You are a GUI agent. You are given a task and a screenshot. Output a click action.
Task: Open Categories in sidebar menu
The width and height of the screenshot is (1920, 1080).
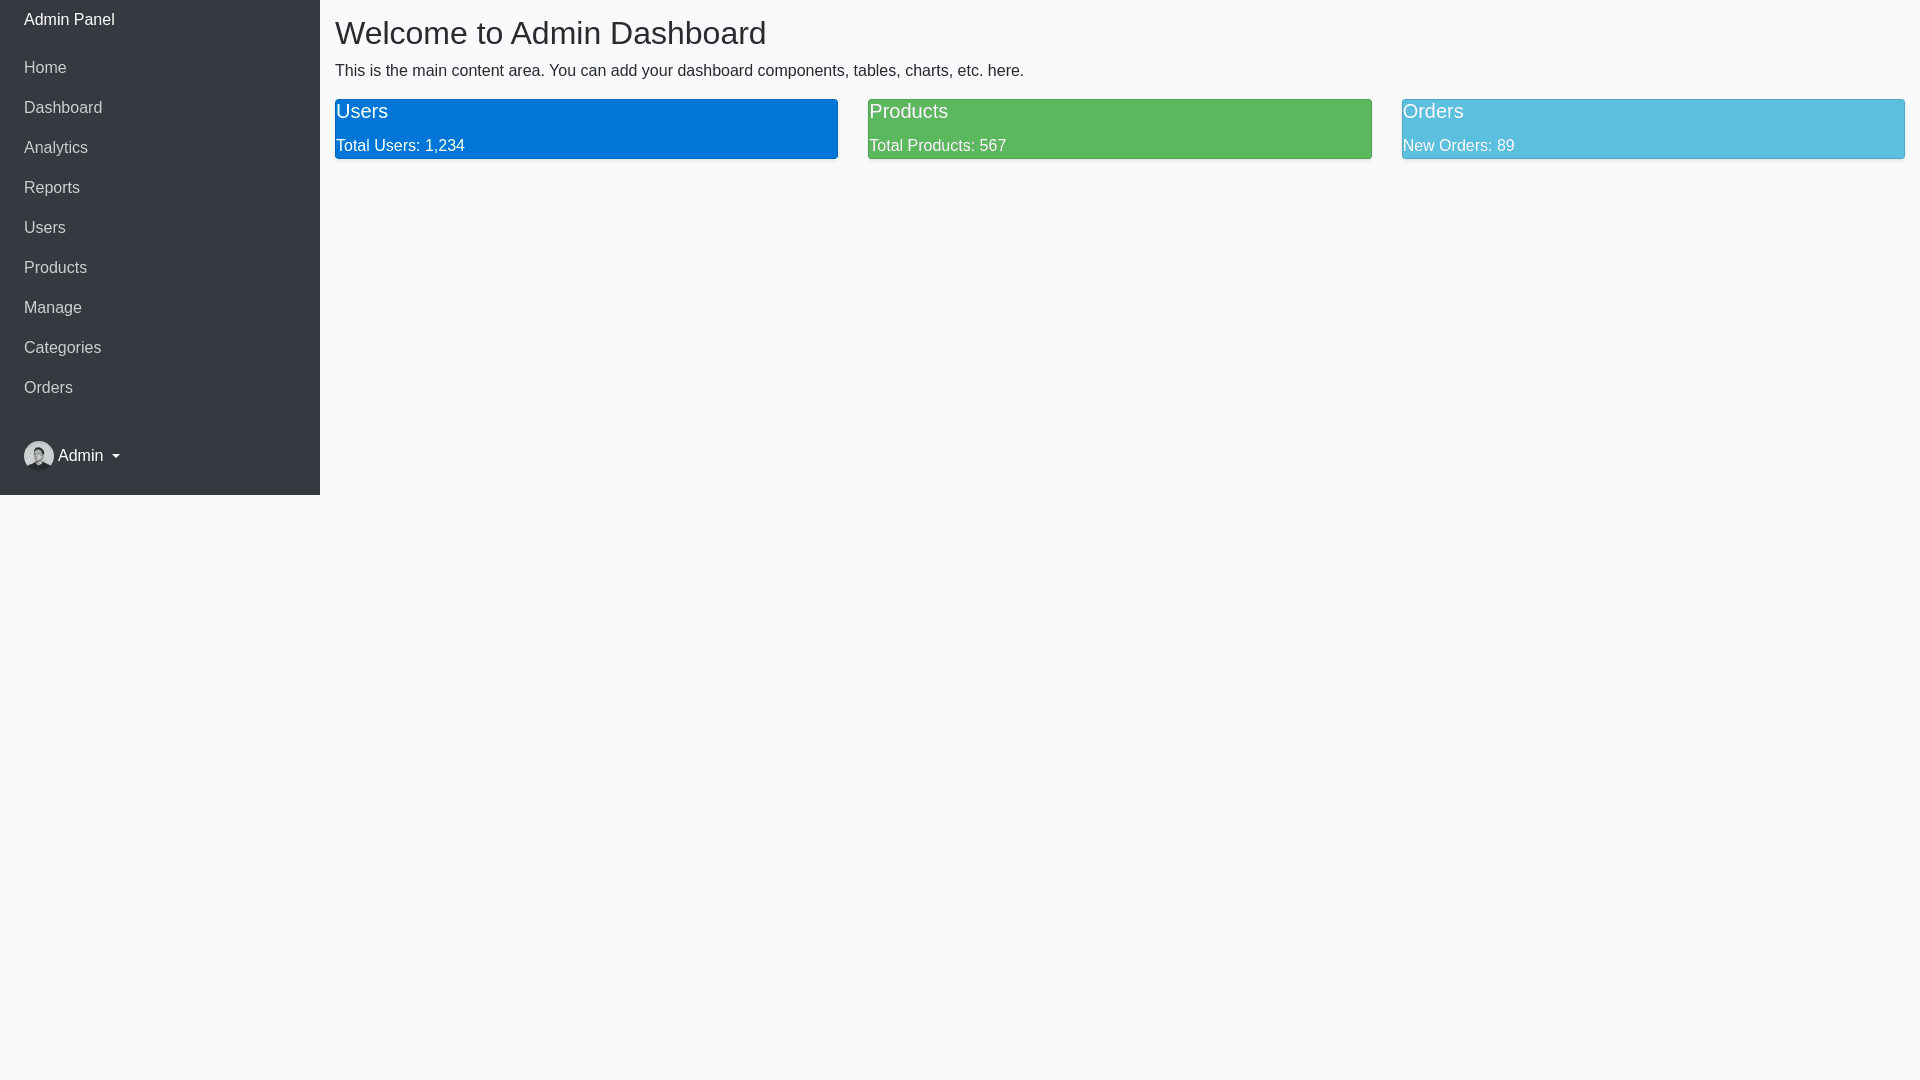tap(62, 348)
